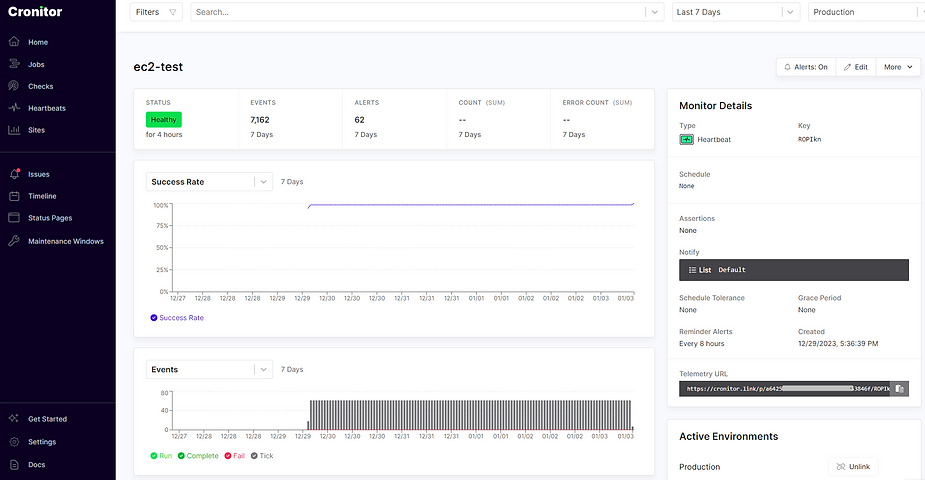Click the 62 alerts count
The height and width of the screenshot is (480, 925).
point(359,120)
